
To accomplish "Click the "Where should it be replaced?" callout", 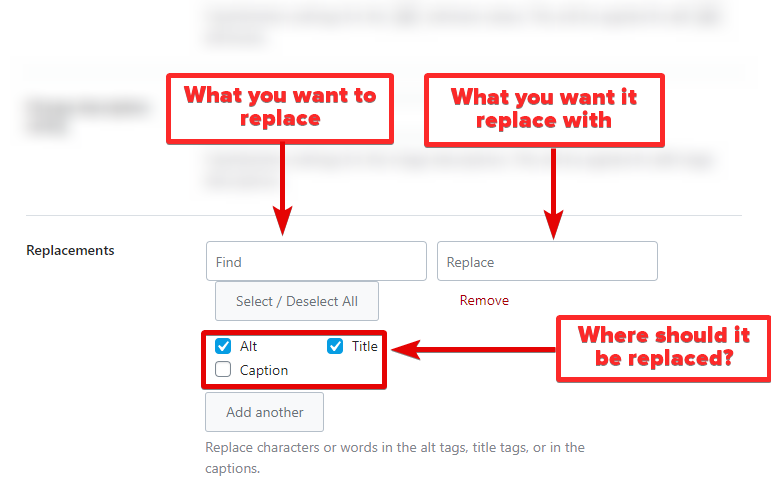I will point(663,346).
